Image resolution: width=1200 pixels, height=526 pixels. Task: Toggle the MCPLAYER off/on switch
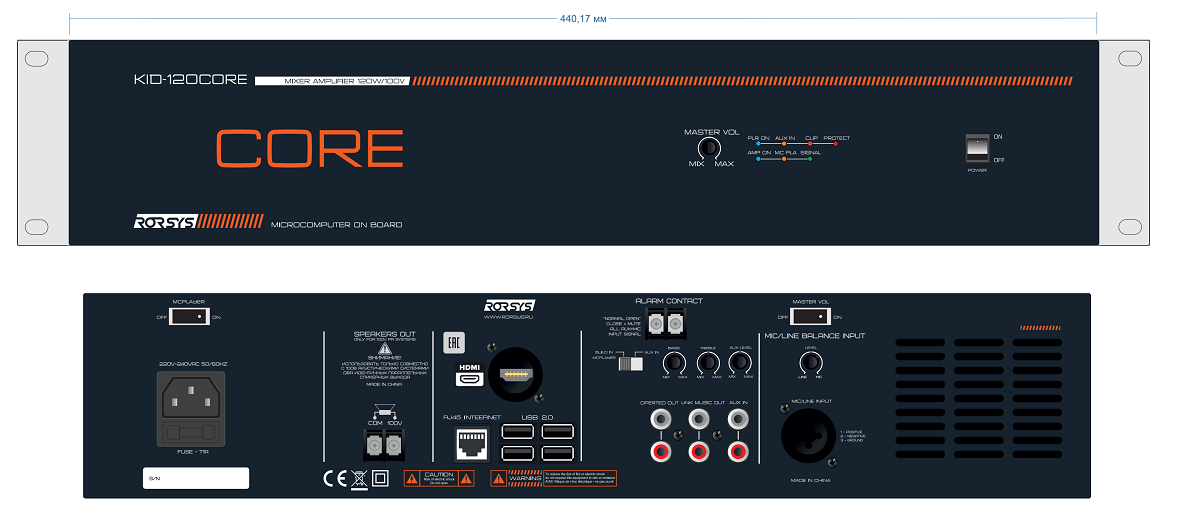point(190,317)
